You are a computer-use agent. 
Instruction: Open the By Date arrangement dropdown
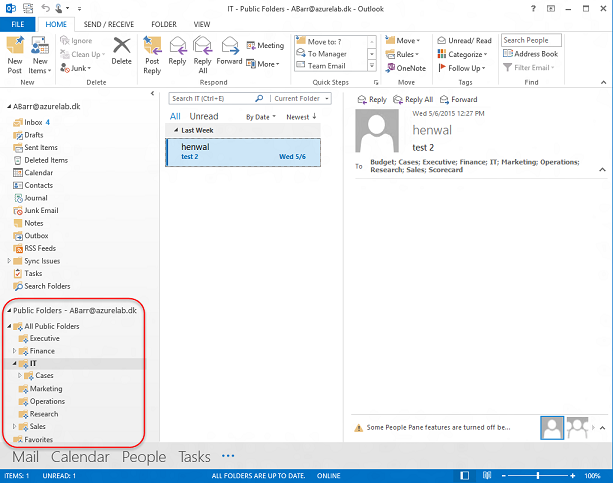click(x=261, y=117)
